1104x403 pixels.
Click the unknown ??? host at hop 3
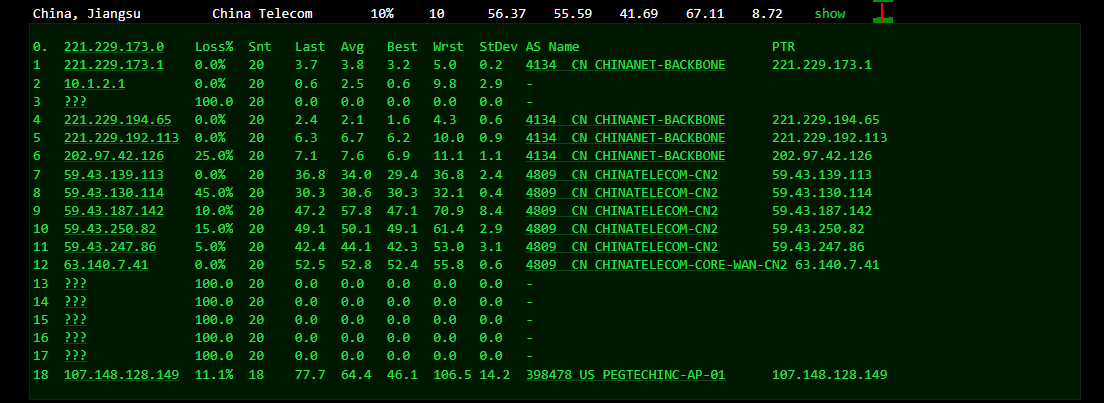(75, 101)
